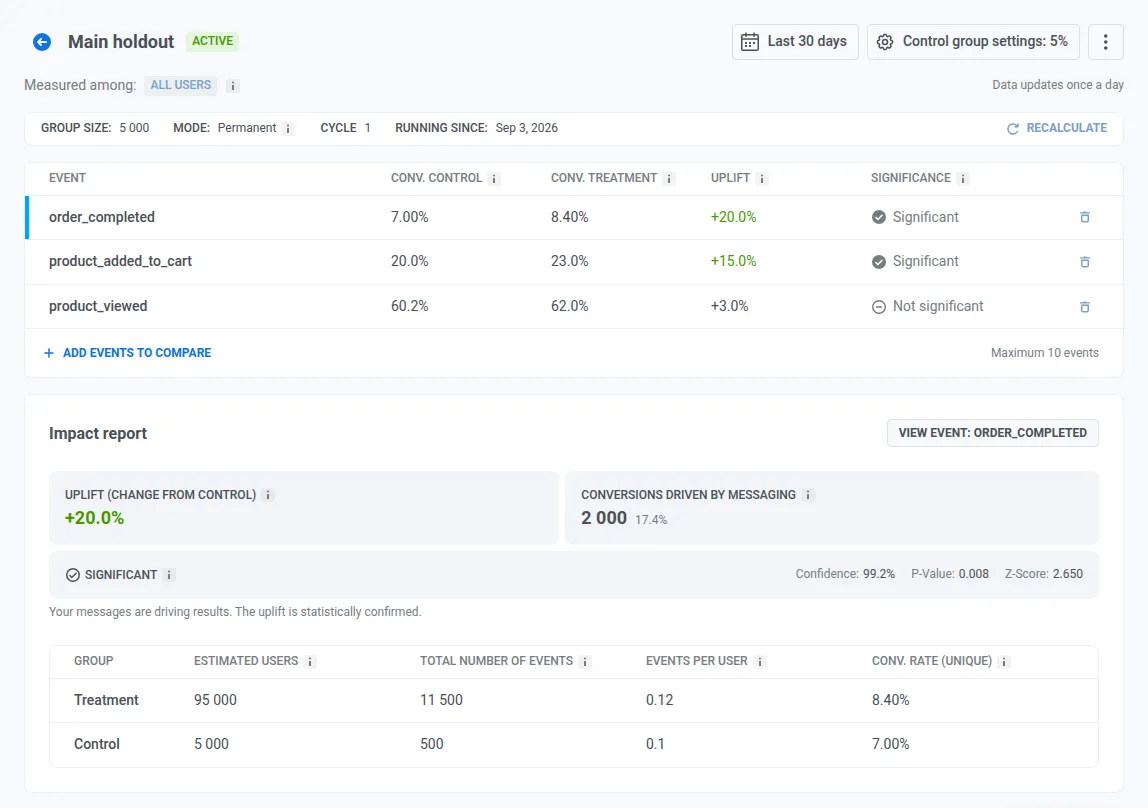Select the product_added_to_cart event row
The height and width of the screenshot is (808, 1148).
574,262
